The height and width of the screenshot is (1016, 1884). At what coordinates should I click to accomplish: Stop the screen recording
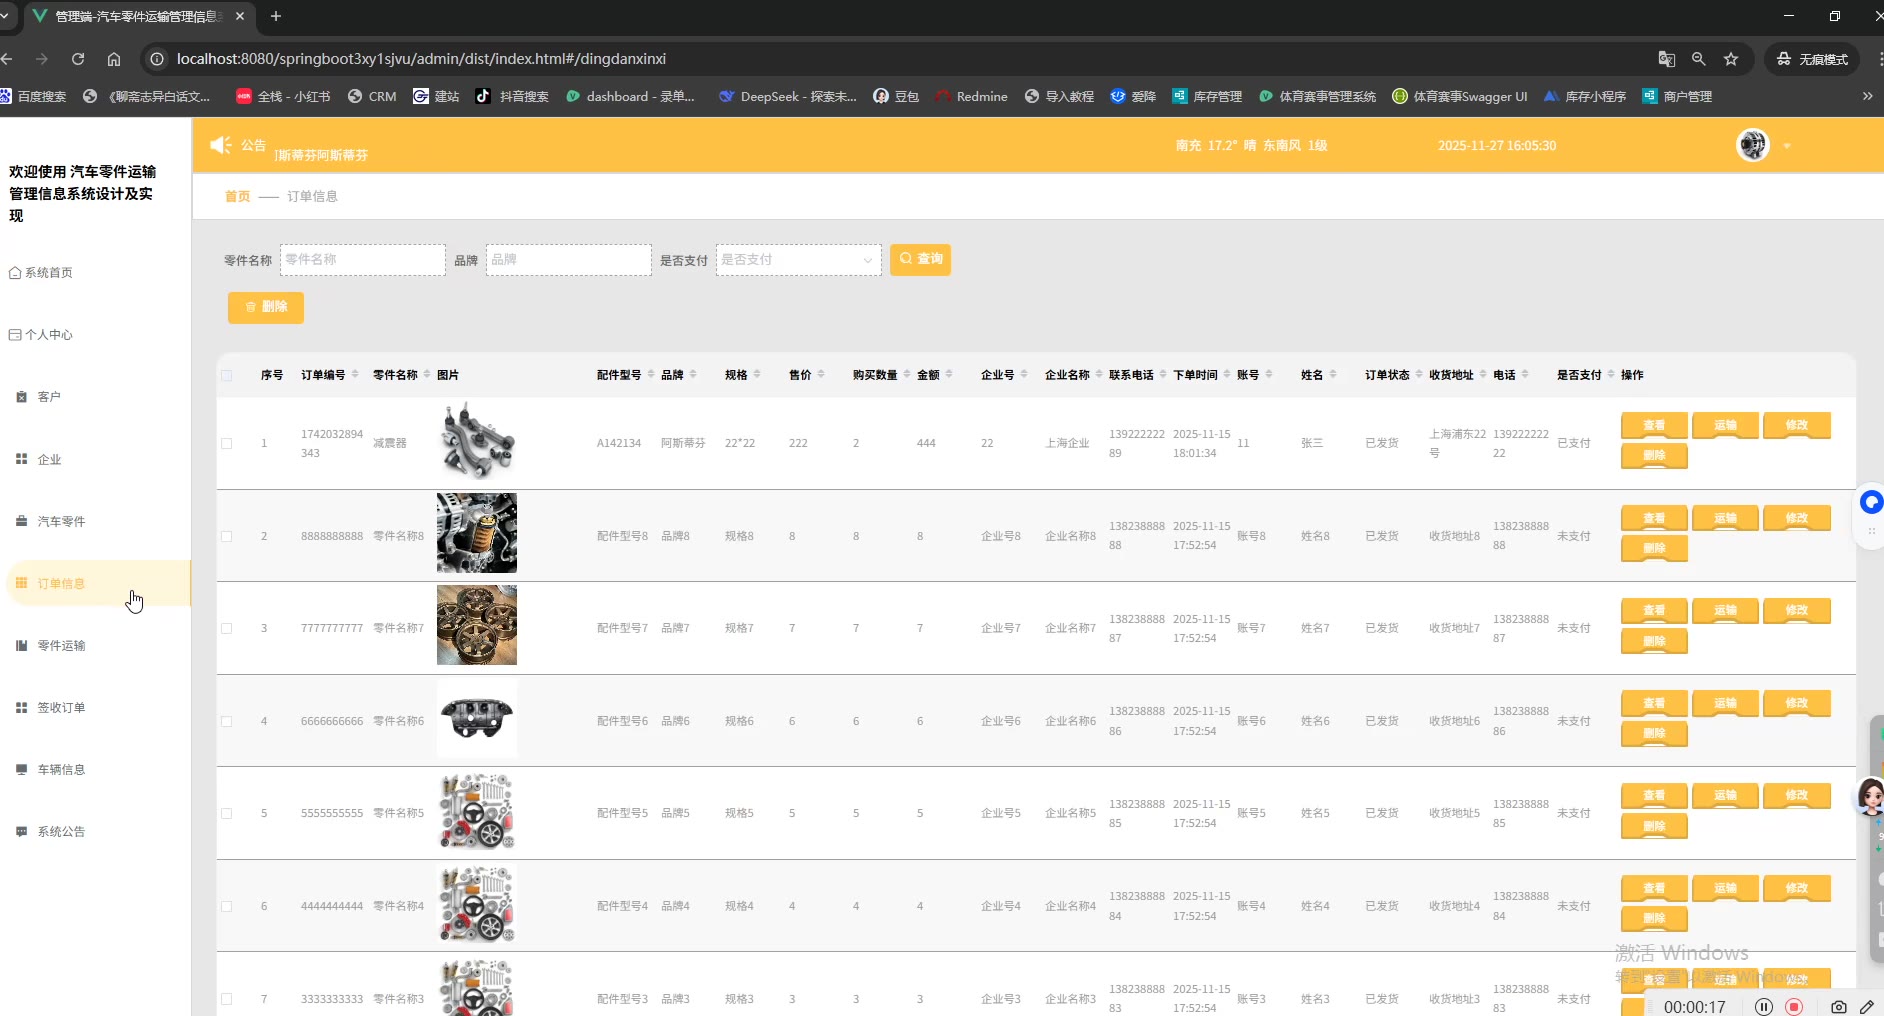coord(1794,1007)
